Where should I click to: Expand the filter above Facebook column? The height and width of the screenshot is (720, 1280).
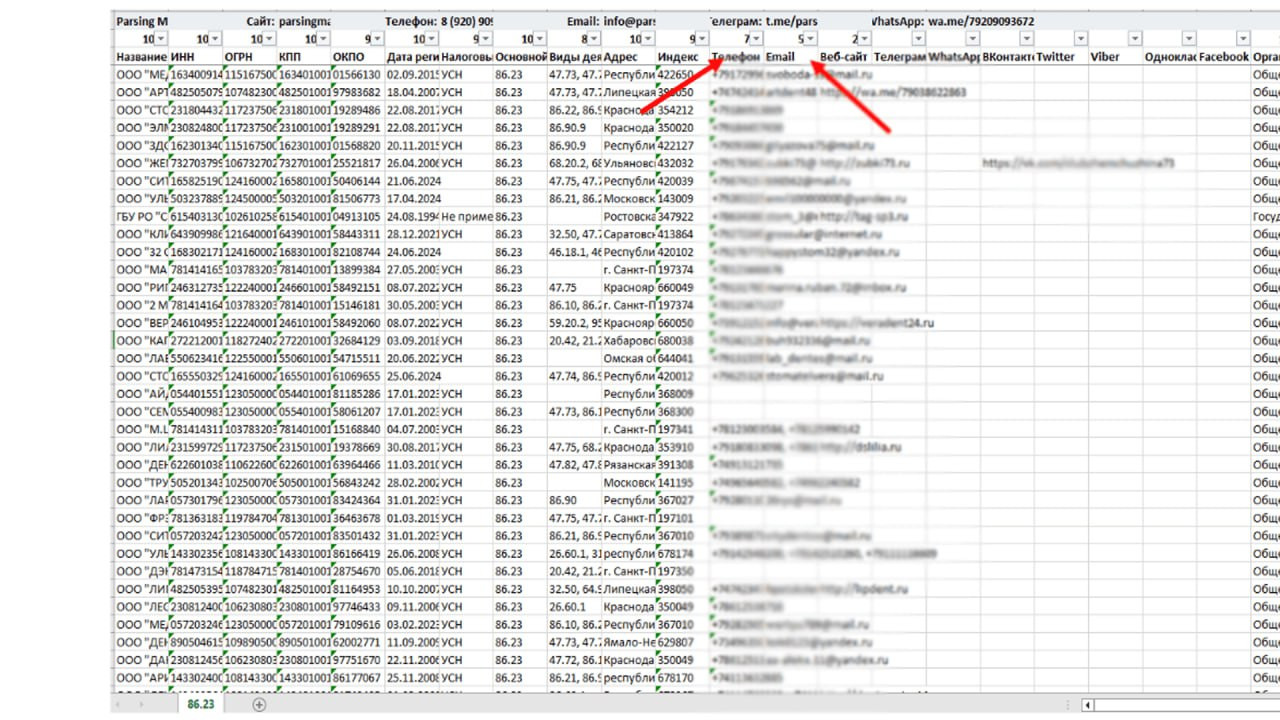[1241, 38]
